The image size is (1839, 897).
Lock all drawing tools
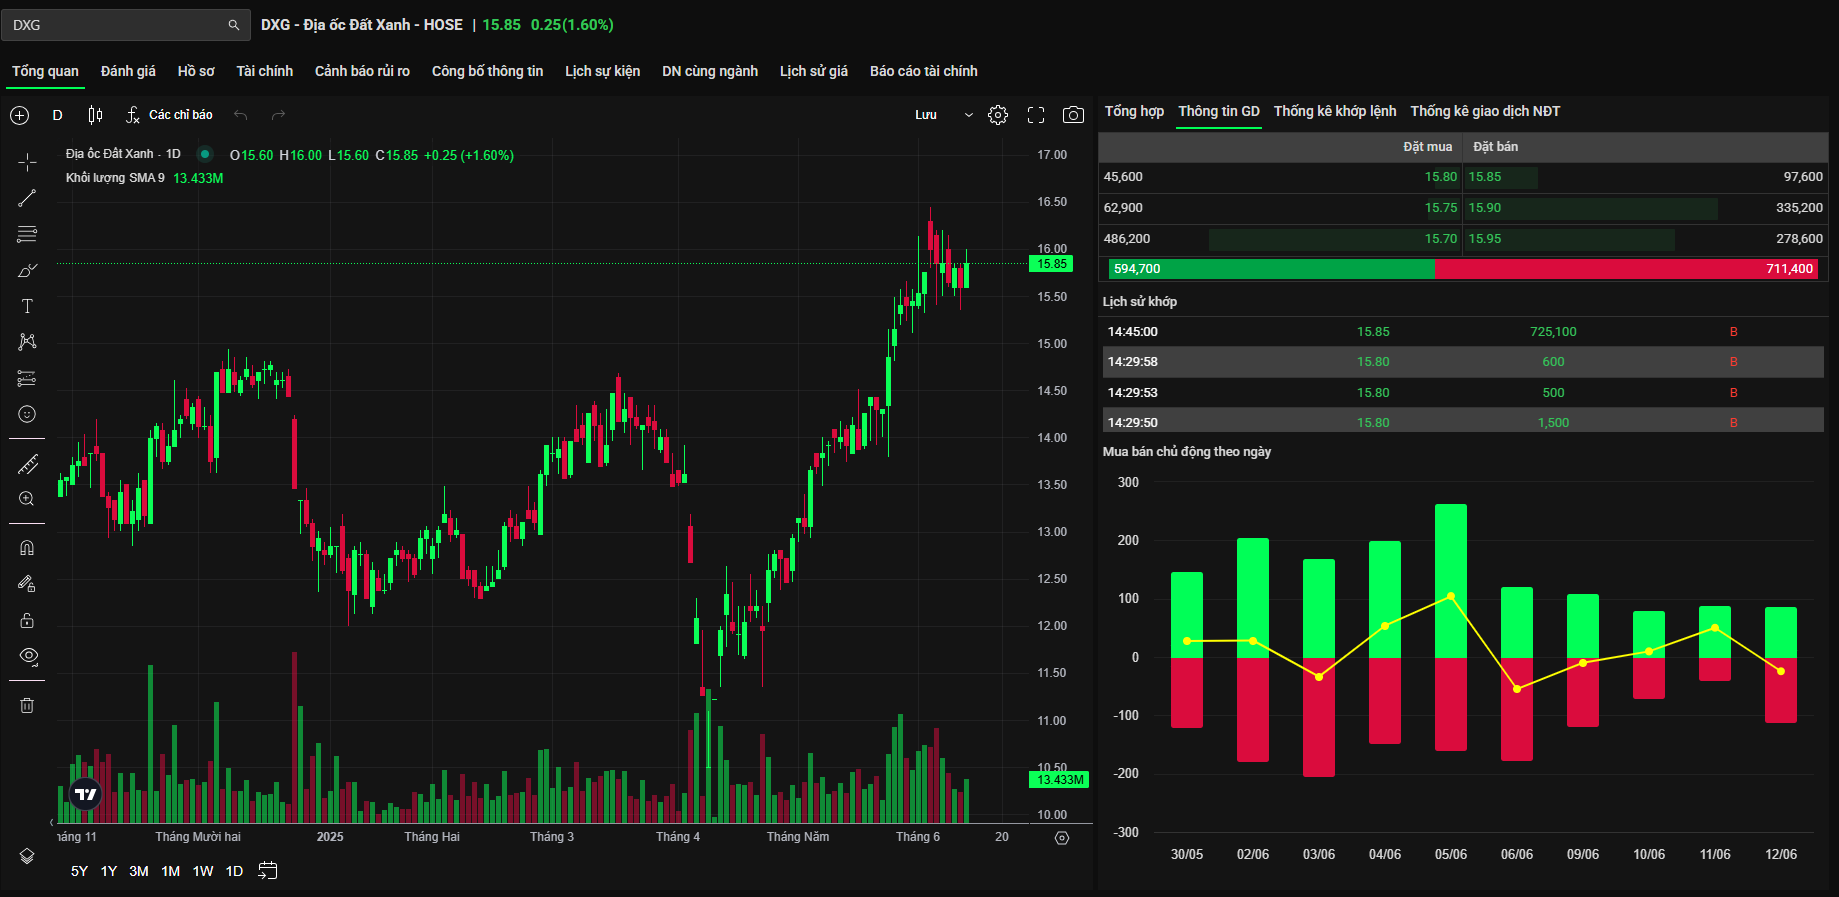[x=27, y=620]
